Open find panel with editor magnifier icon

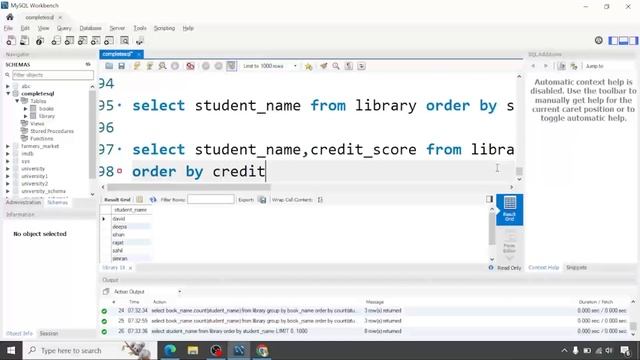point(336,66)
